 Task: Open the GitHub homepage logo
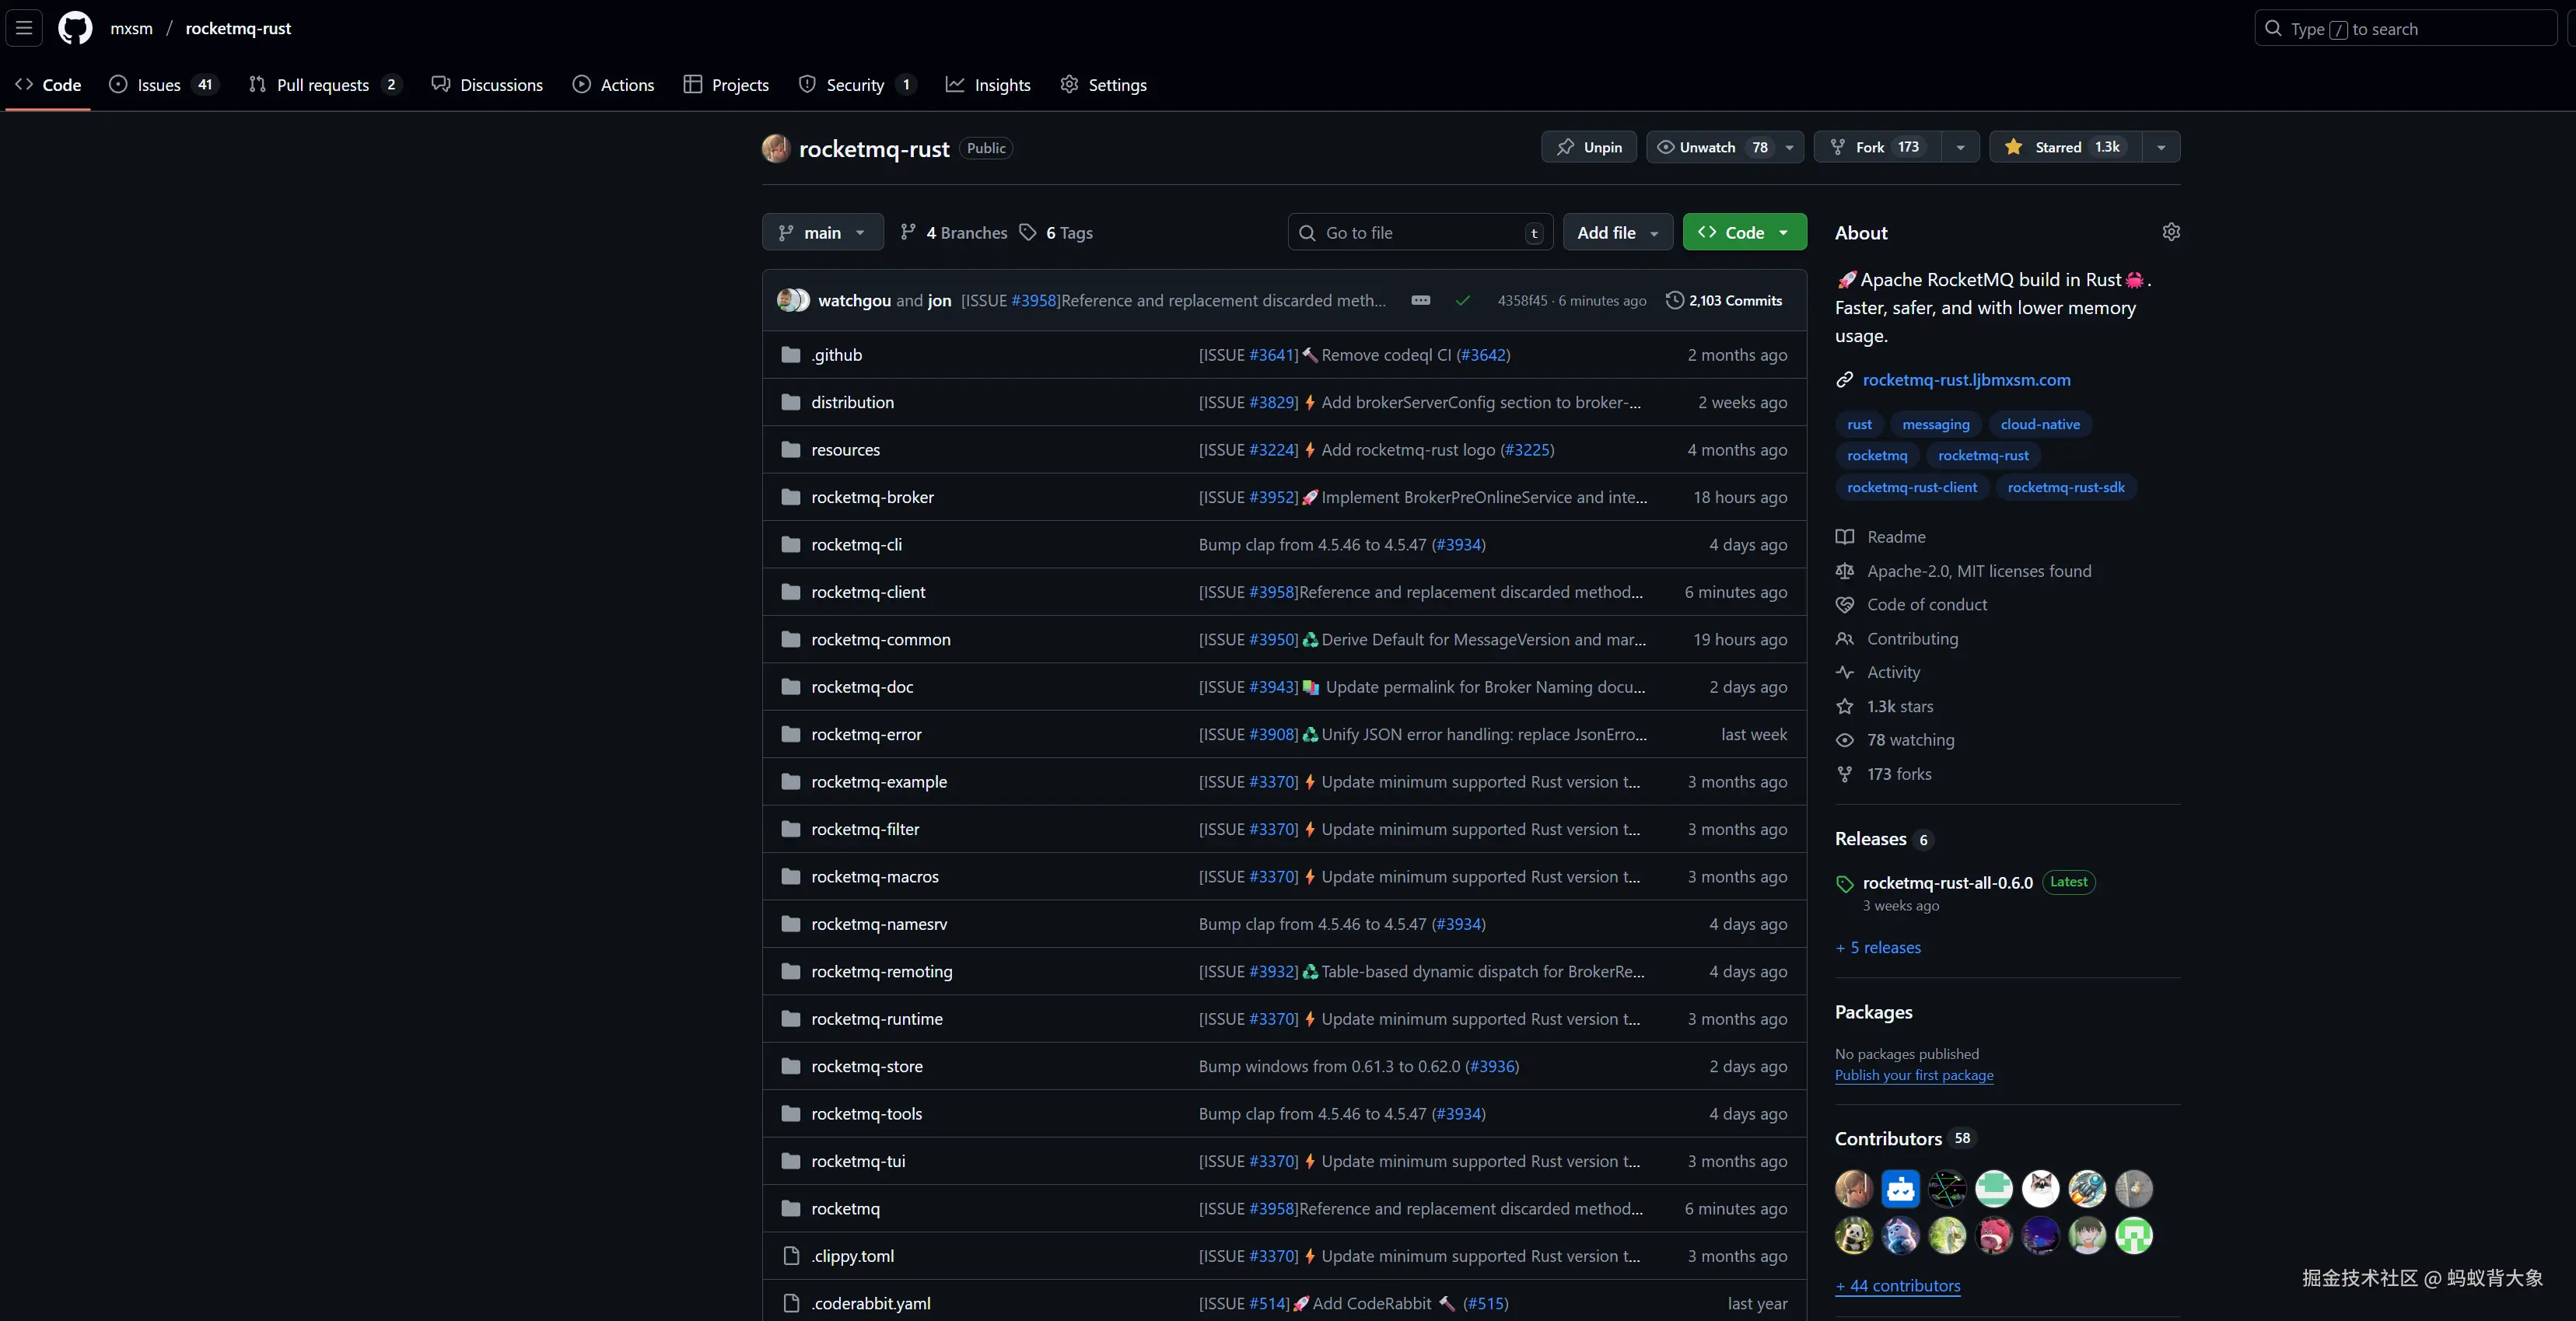click(75, 28)
